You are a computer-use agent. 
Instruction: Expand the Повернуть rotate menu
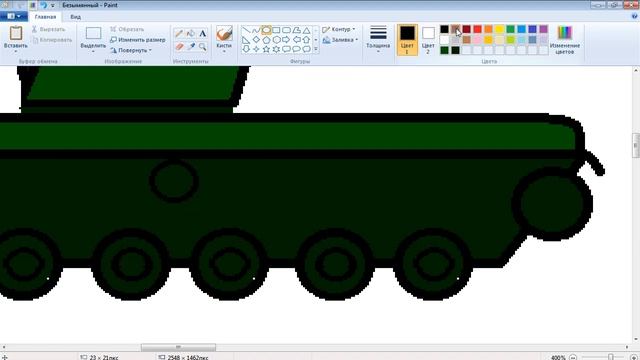pos(131,50)
